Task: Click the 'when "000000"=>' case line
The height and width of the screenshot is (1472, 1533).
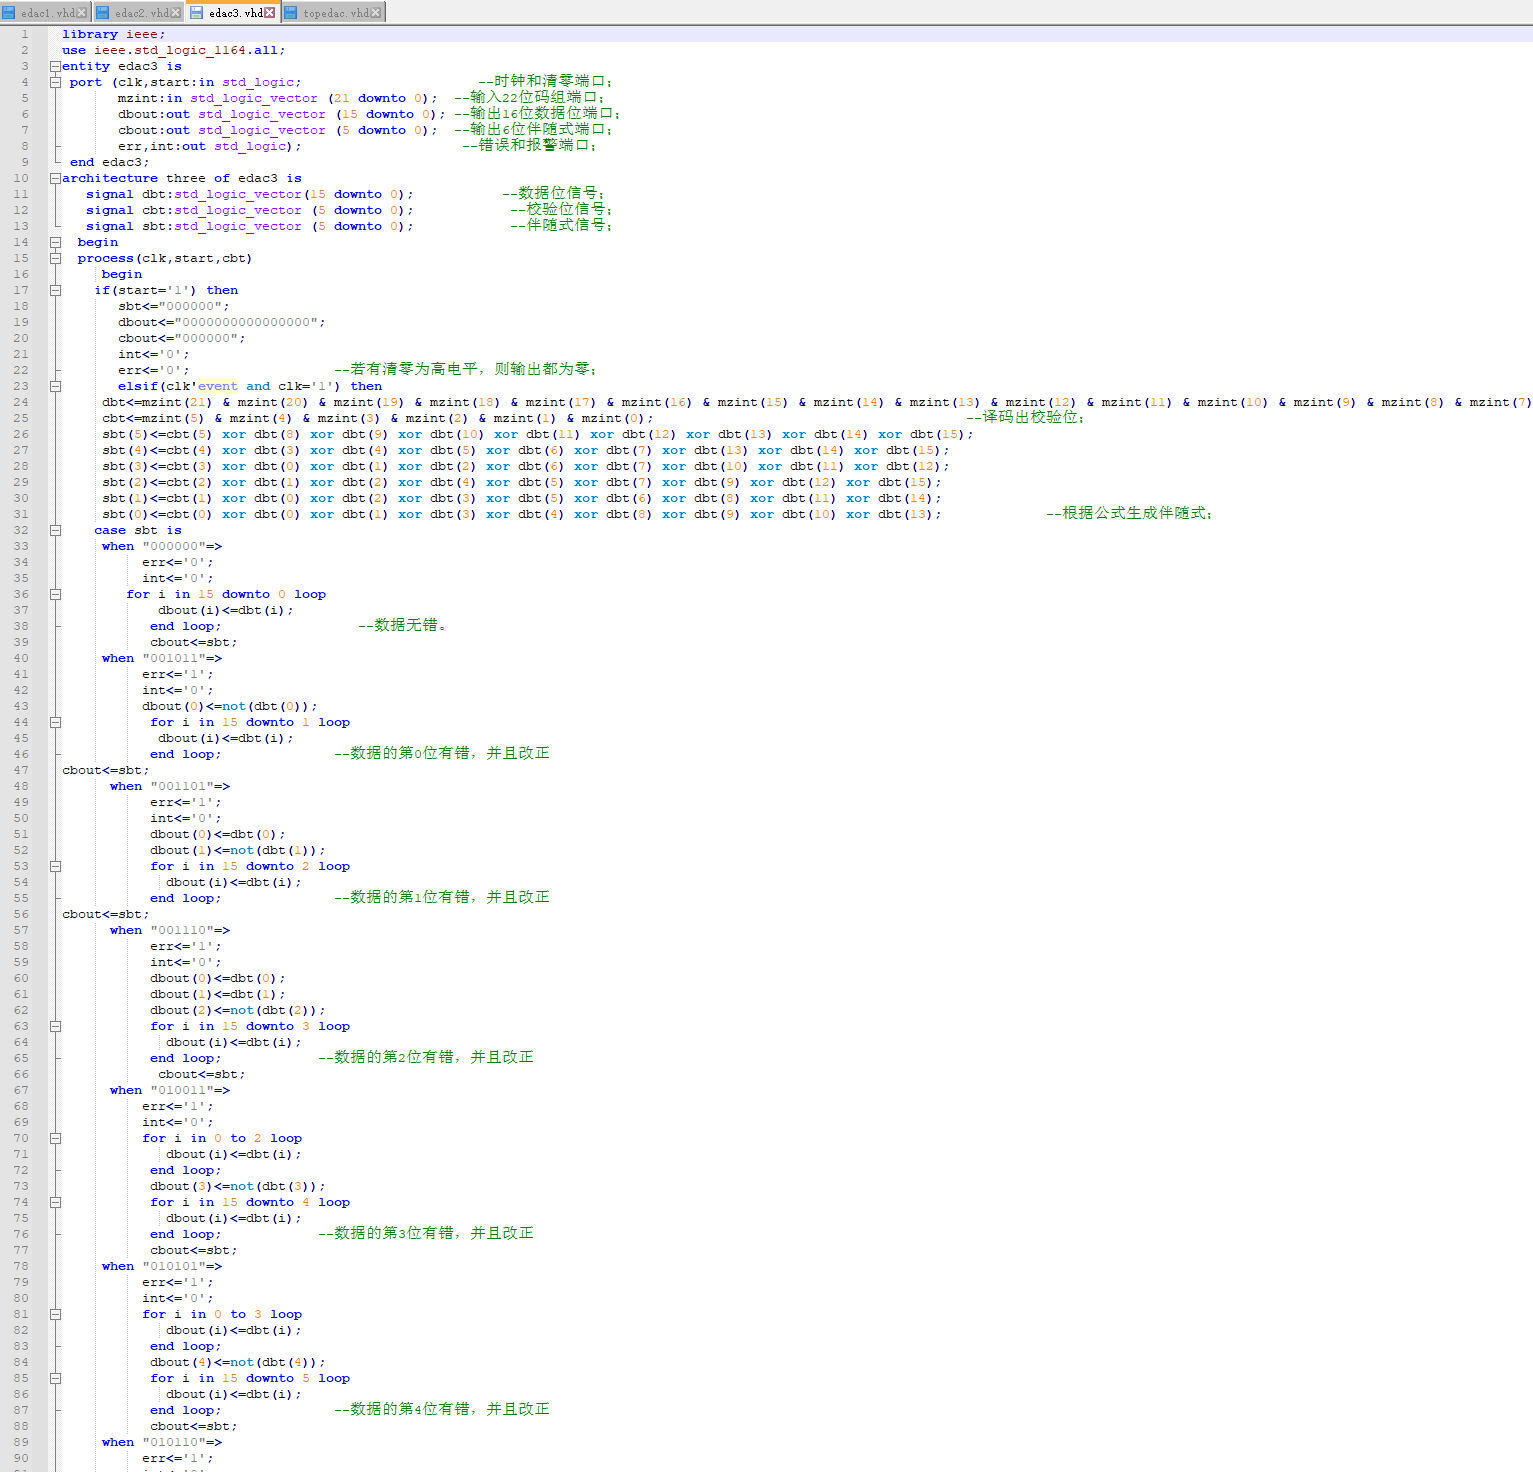Action: pyautogui.click(x=161, y=546)
